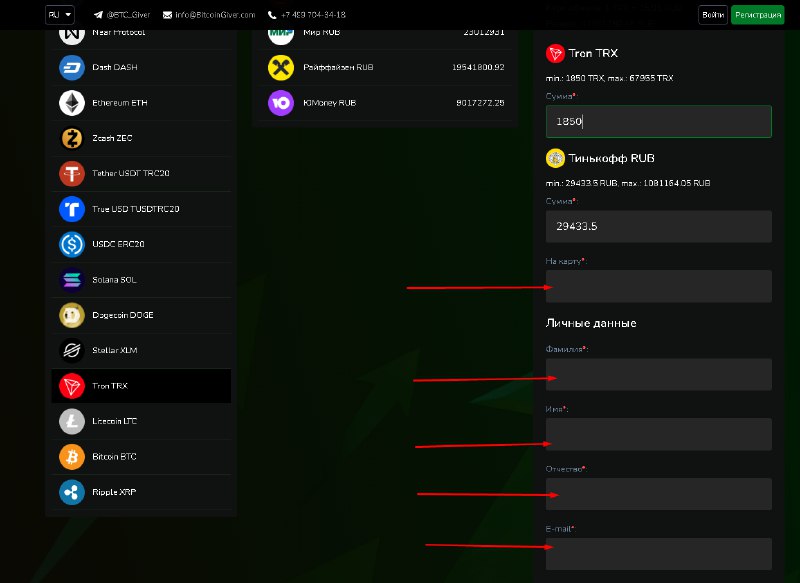Click the Райффайзен RUB bank icon
Image resolution: width=800 pixels, height=583 pixels.
click(x=281, y=67)
